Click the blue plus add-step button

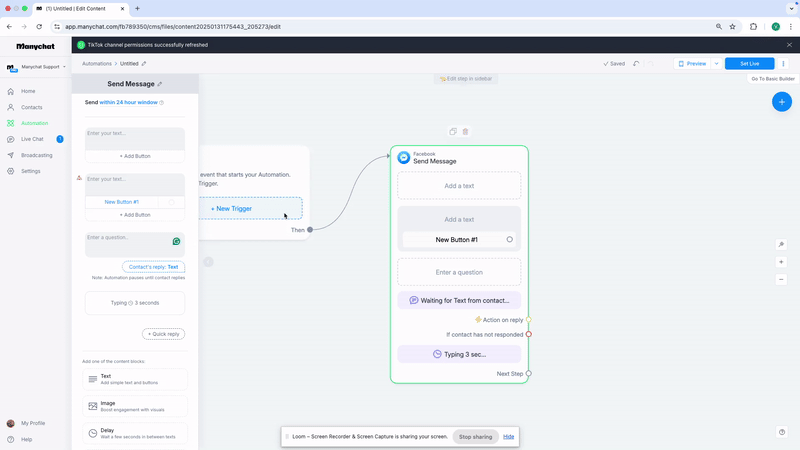[782, 101]
